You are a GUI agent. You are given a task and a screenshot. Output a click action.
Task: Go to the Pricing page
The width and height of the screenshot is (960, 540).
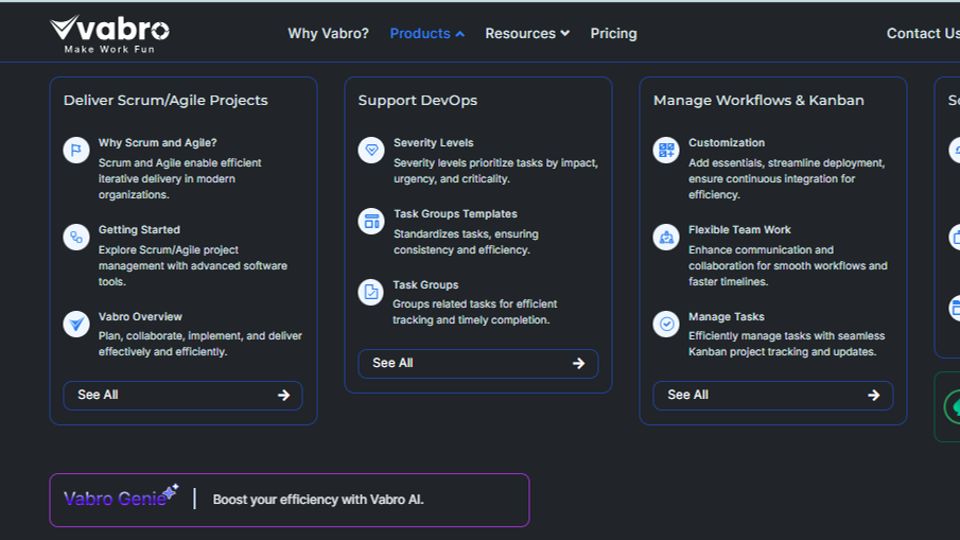pos(613,33)
